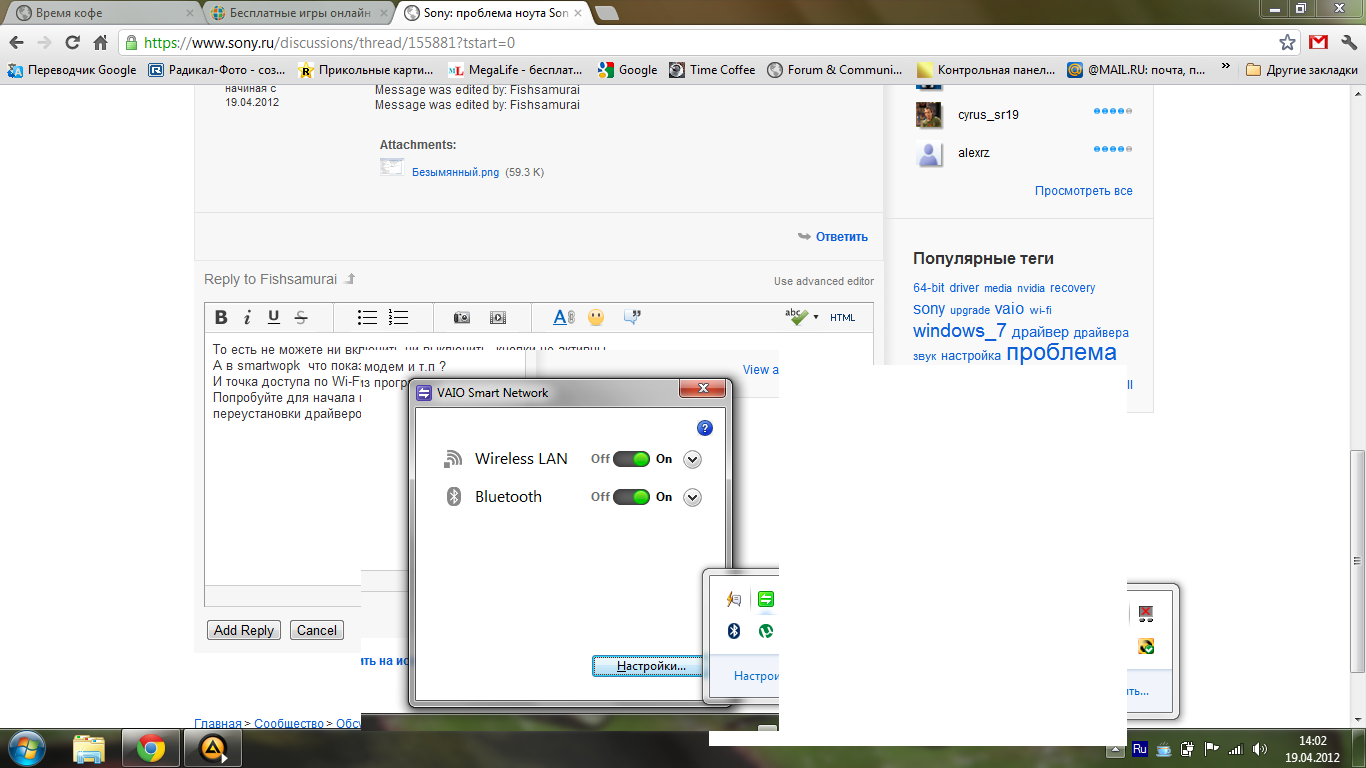The width and height of the screenshot is (1366, 768).
Task: Click the strikethrough formatting icon
Action: point(300,318)
